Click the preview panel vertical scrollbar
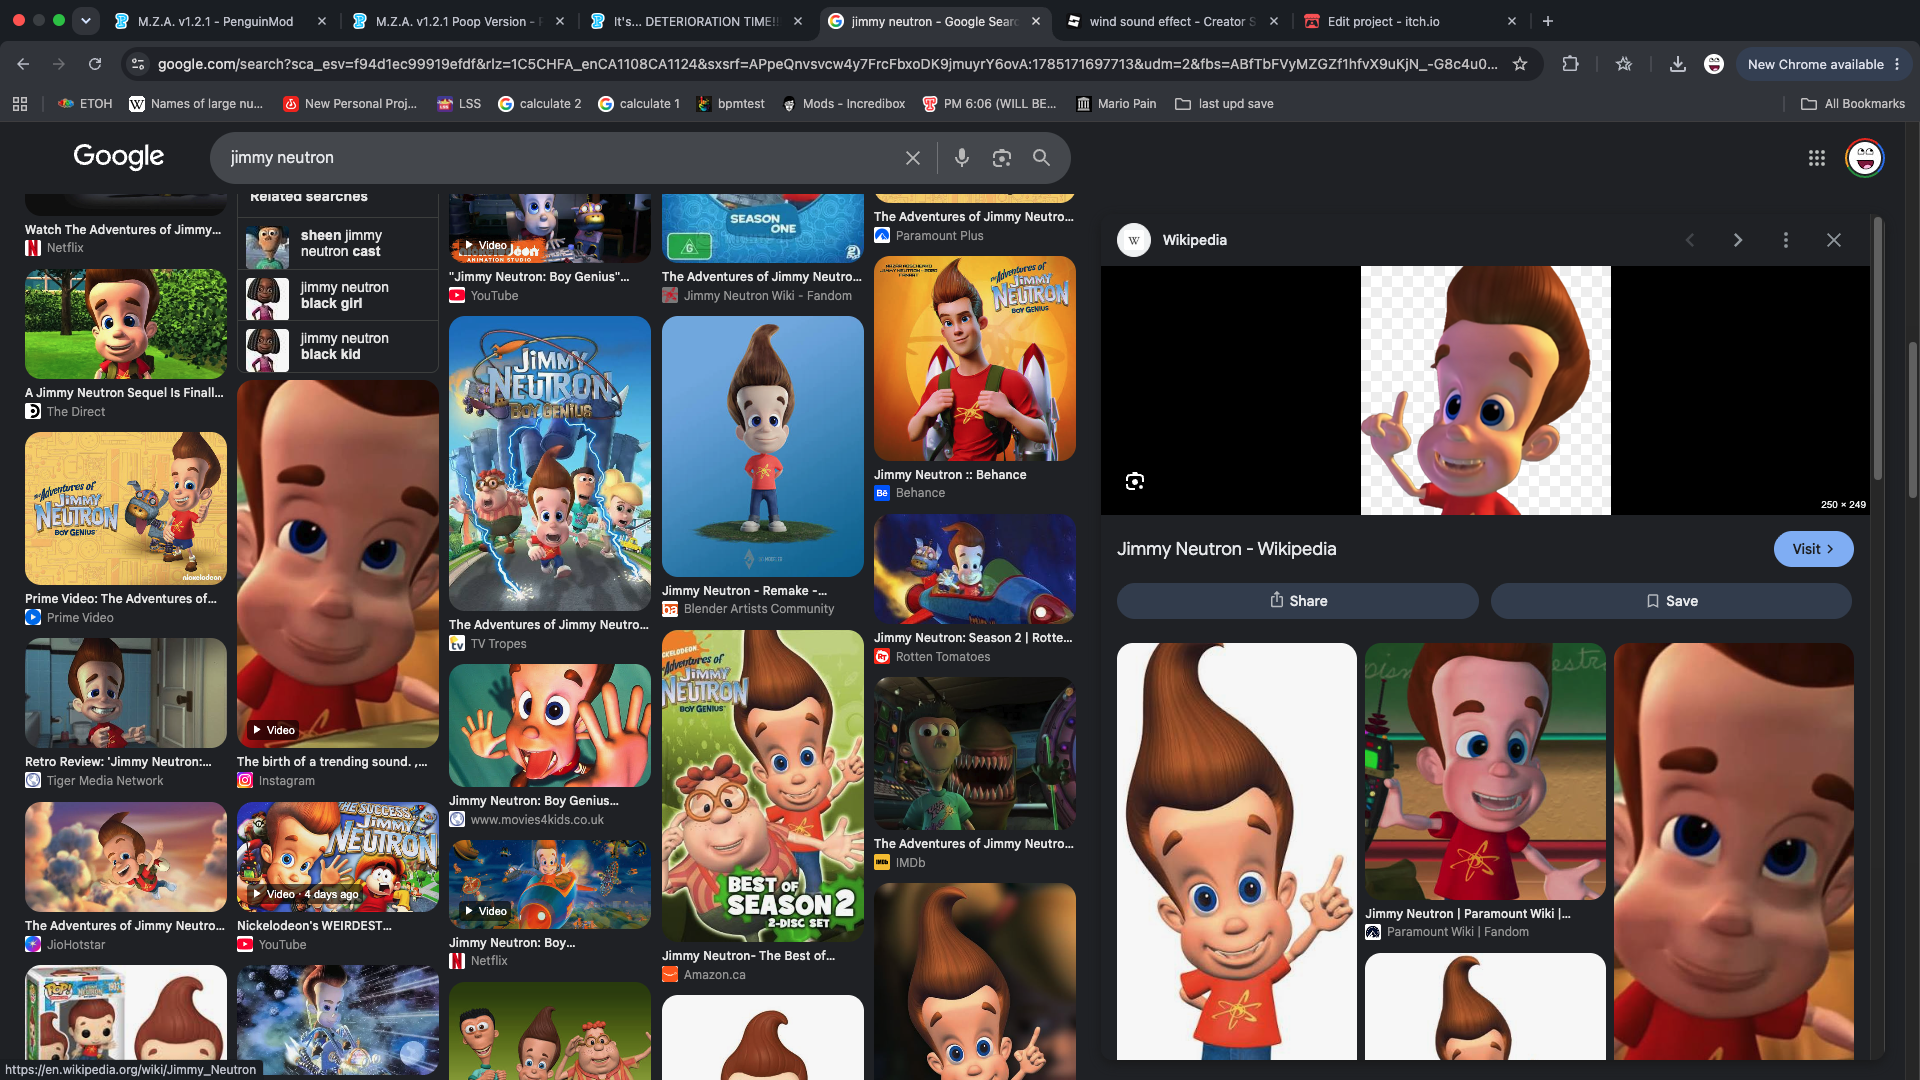This screenshot has height=1080, width=1920. pyautogui.click(x=1877, y=349)
